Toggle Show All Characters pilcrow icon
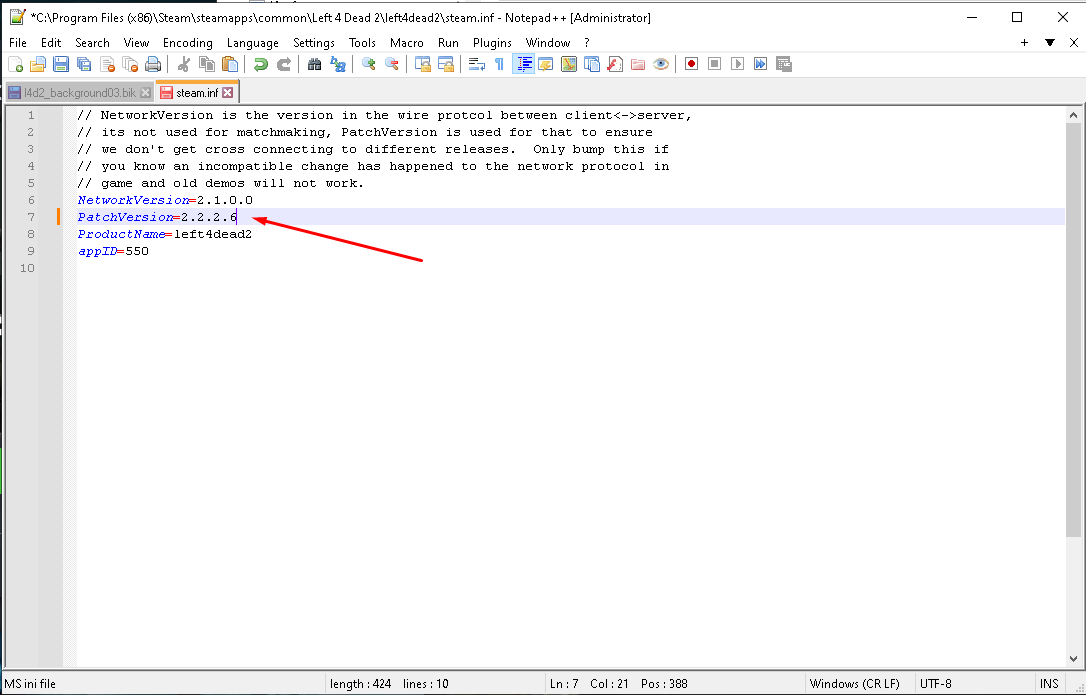The image size is (1086, 695). click(499, 64)
